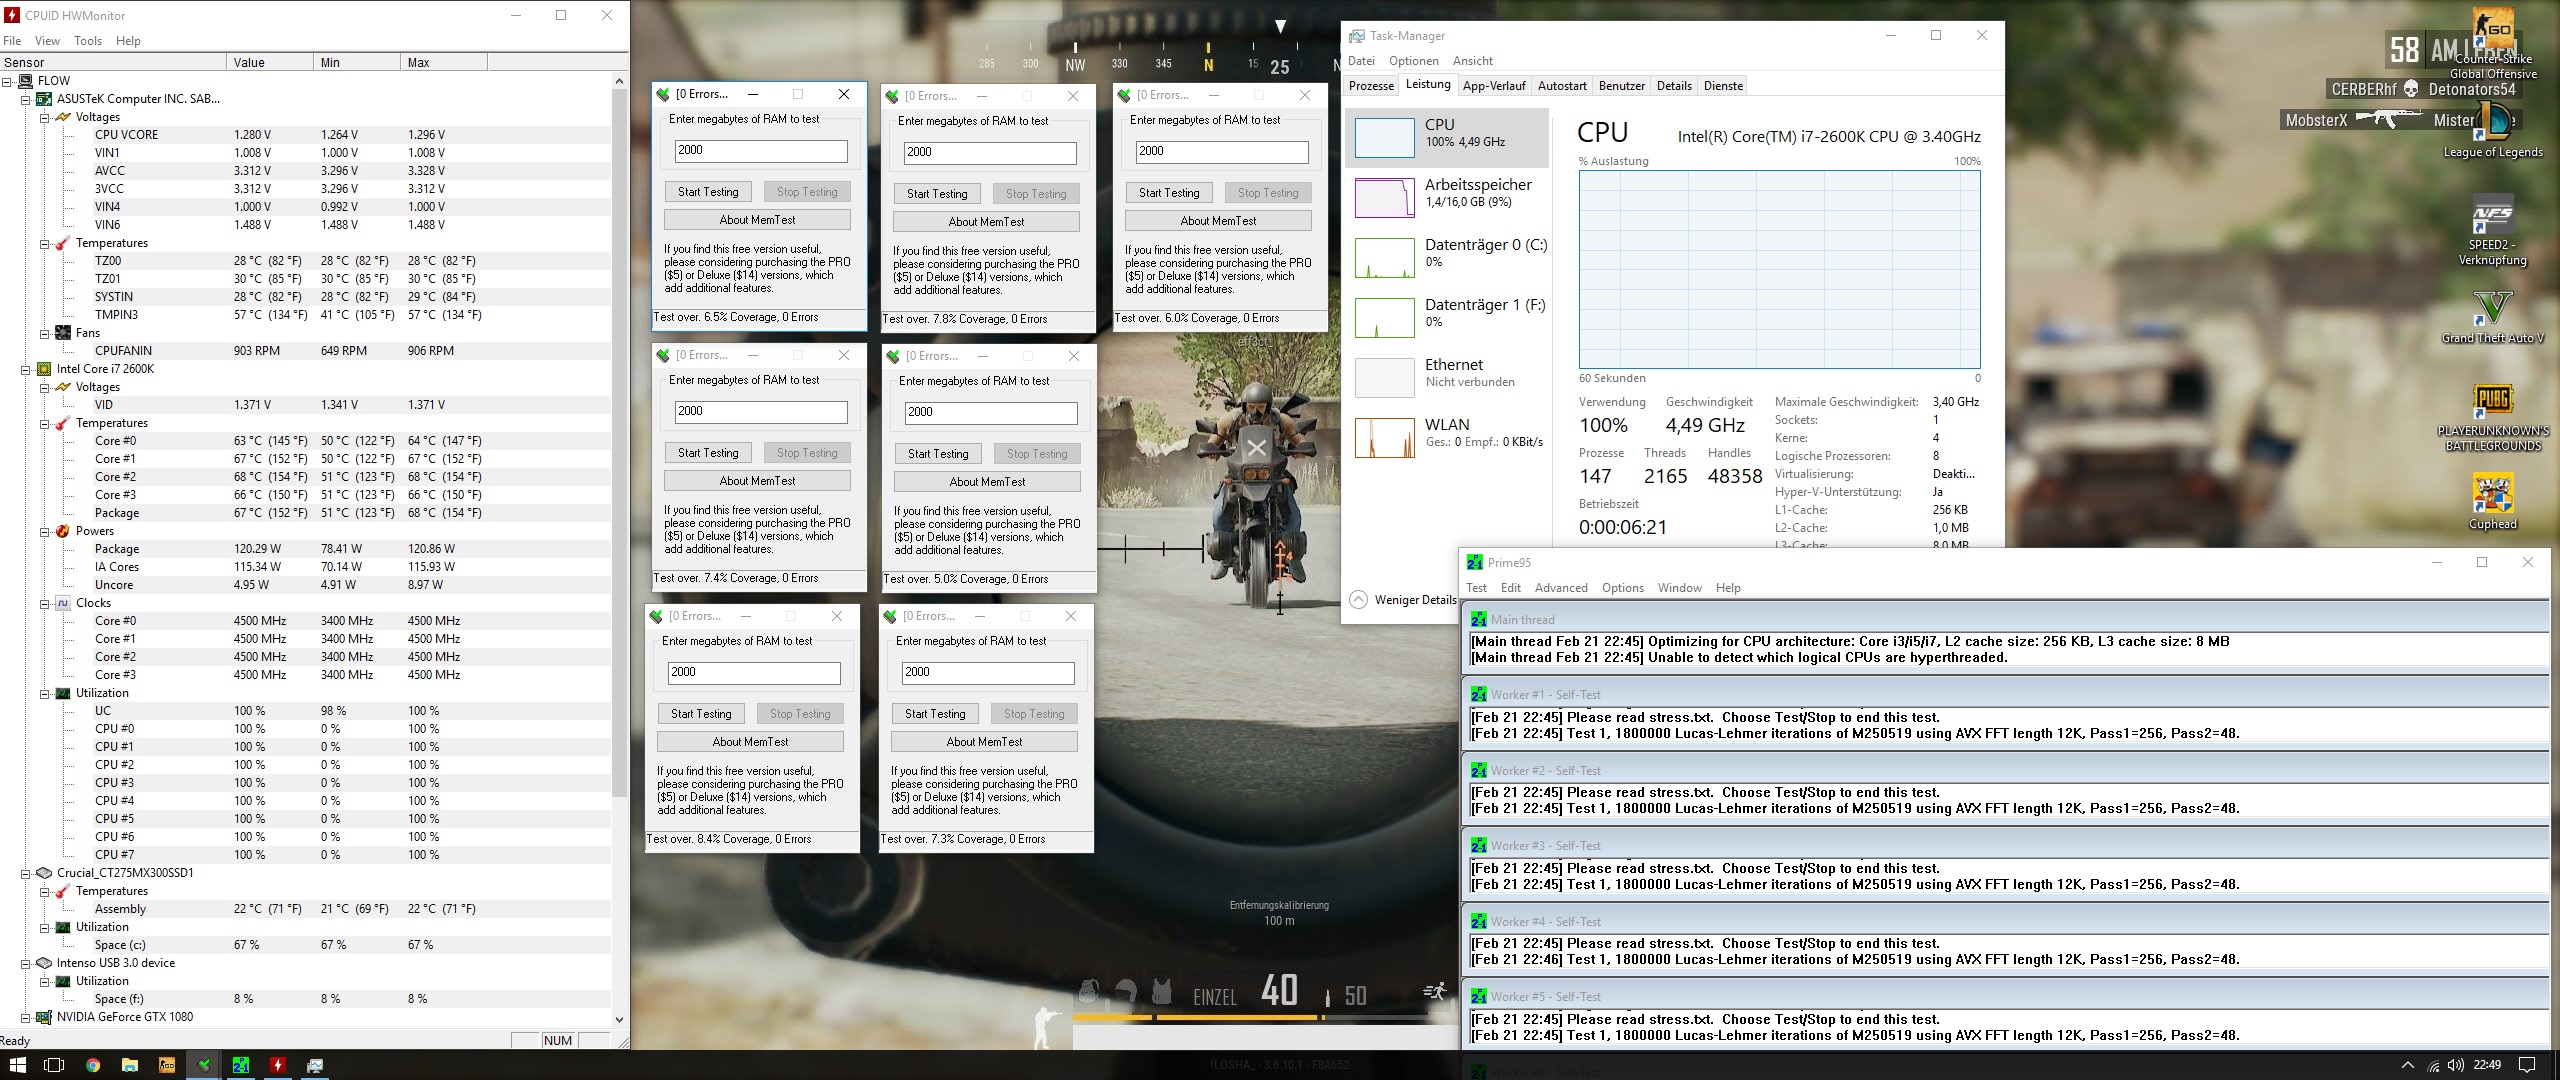Image resolution: width=2560 pixels, height=1080 pixels.
Task: Open Prime95 Advanced menu
Action: point(1560,588)
